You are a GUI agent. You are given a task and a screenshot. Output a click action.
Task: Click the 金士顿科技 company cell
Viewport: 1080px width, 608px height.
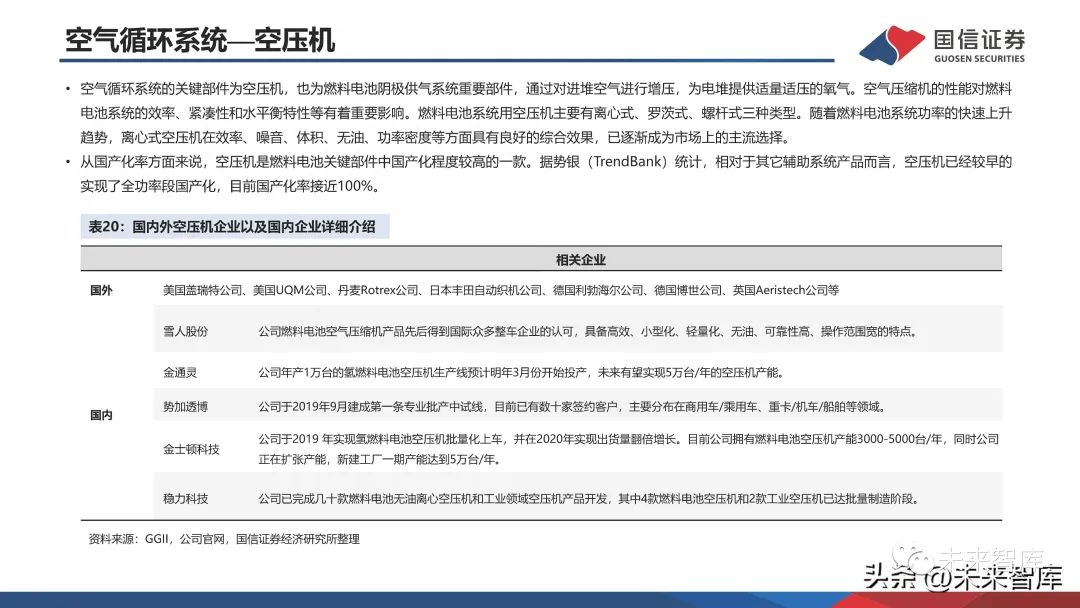[x=191, y=450]
